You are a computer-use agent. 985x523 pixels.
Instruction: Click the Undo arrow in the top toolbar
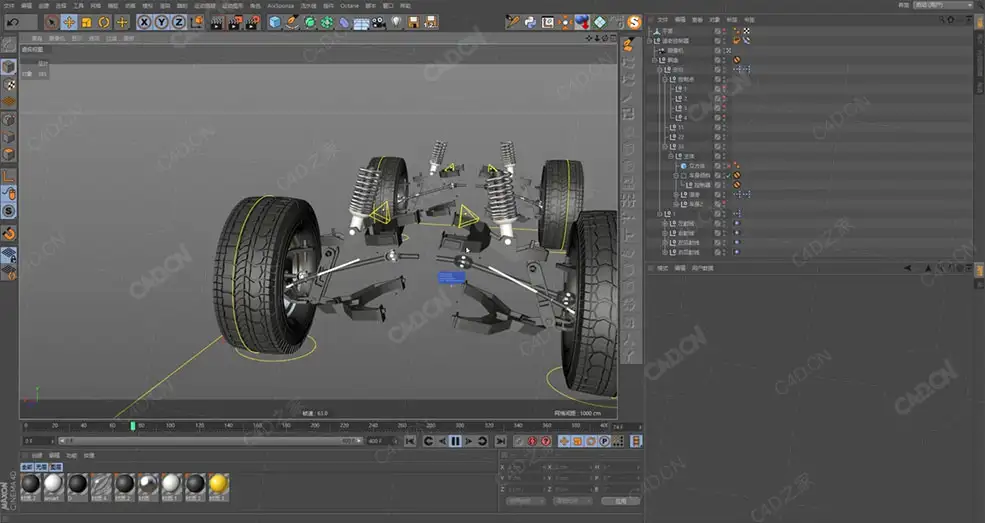tap(13, 23)
